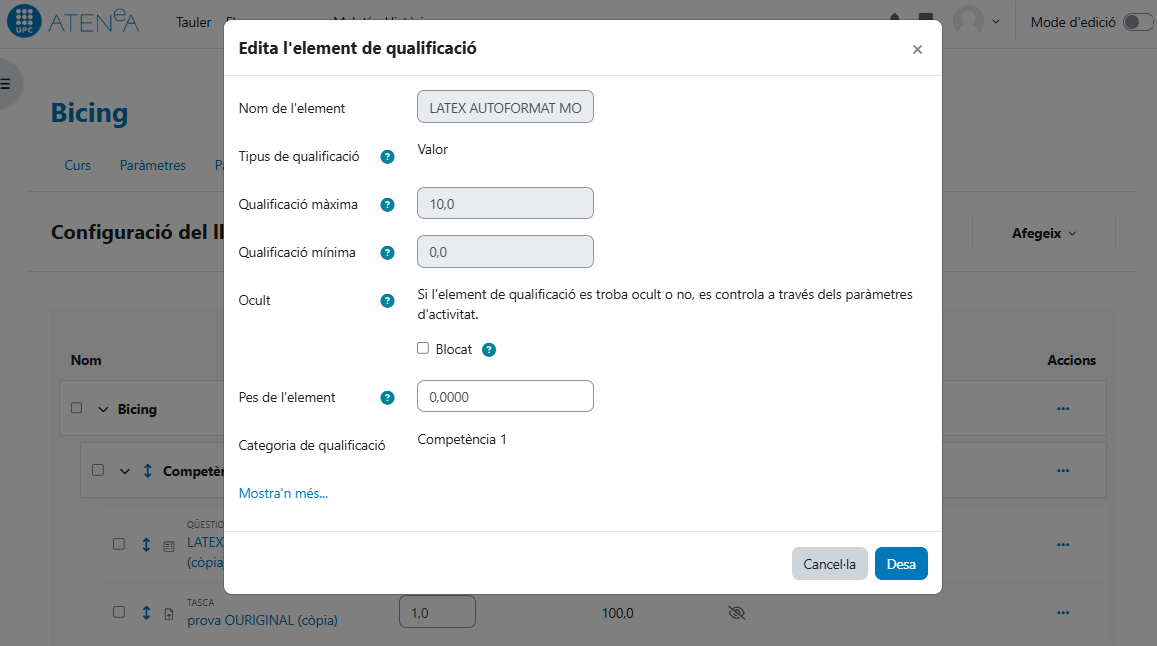
Task: Tick the checkbox for prova OURIGINAL row
Action: (x=119, y=612)
